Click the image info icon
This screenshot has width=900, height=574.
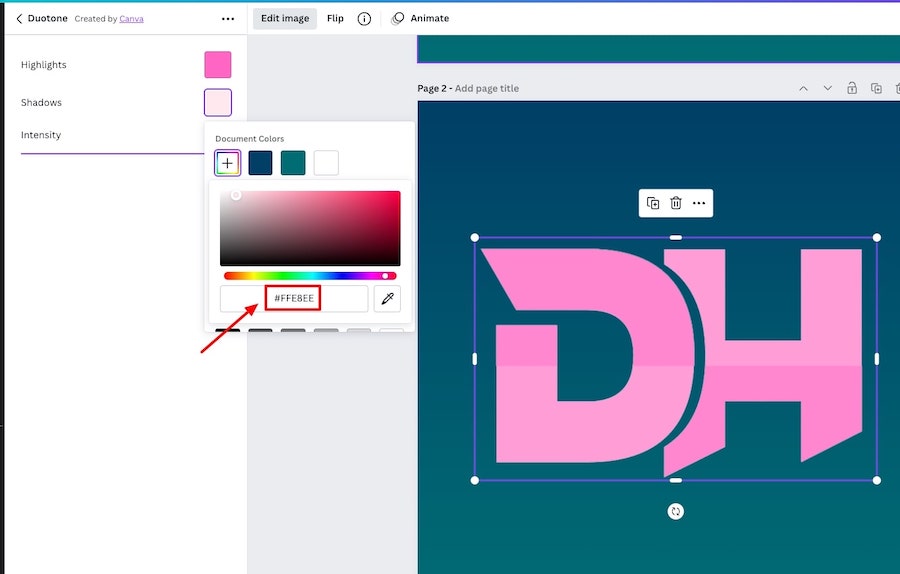pos(364,18)
